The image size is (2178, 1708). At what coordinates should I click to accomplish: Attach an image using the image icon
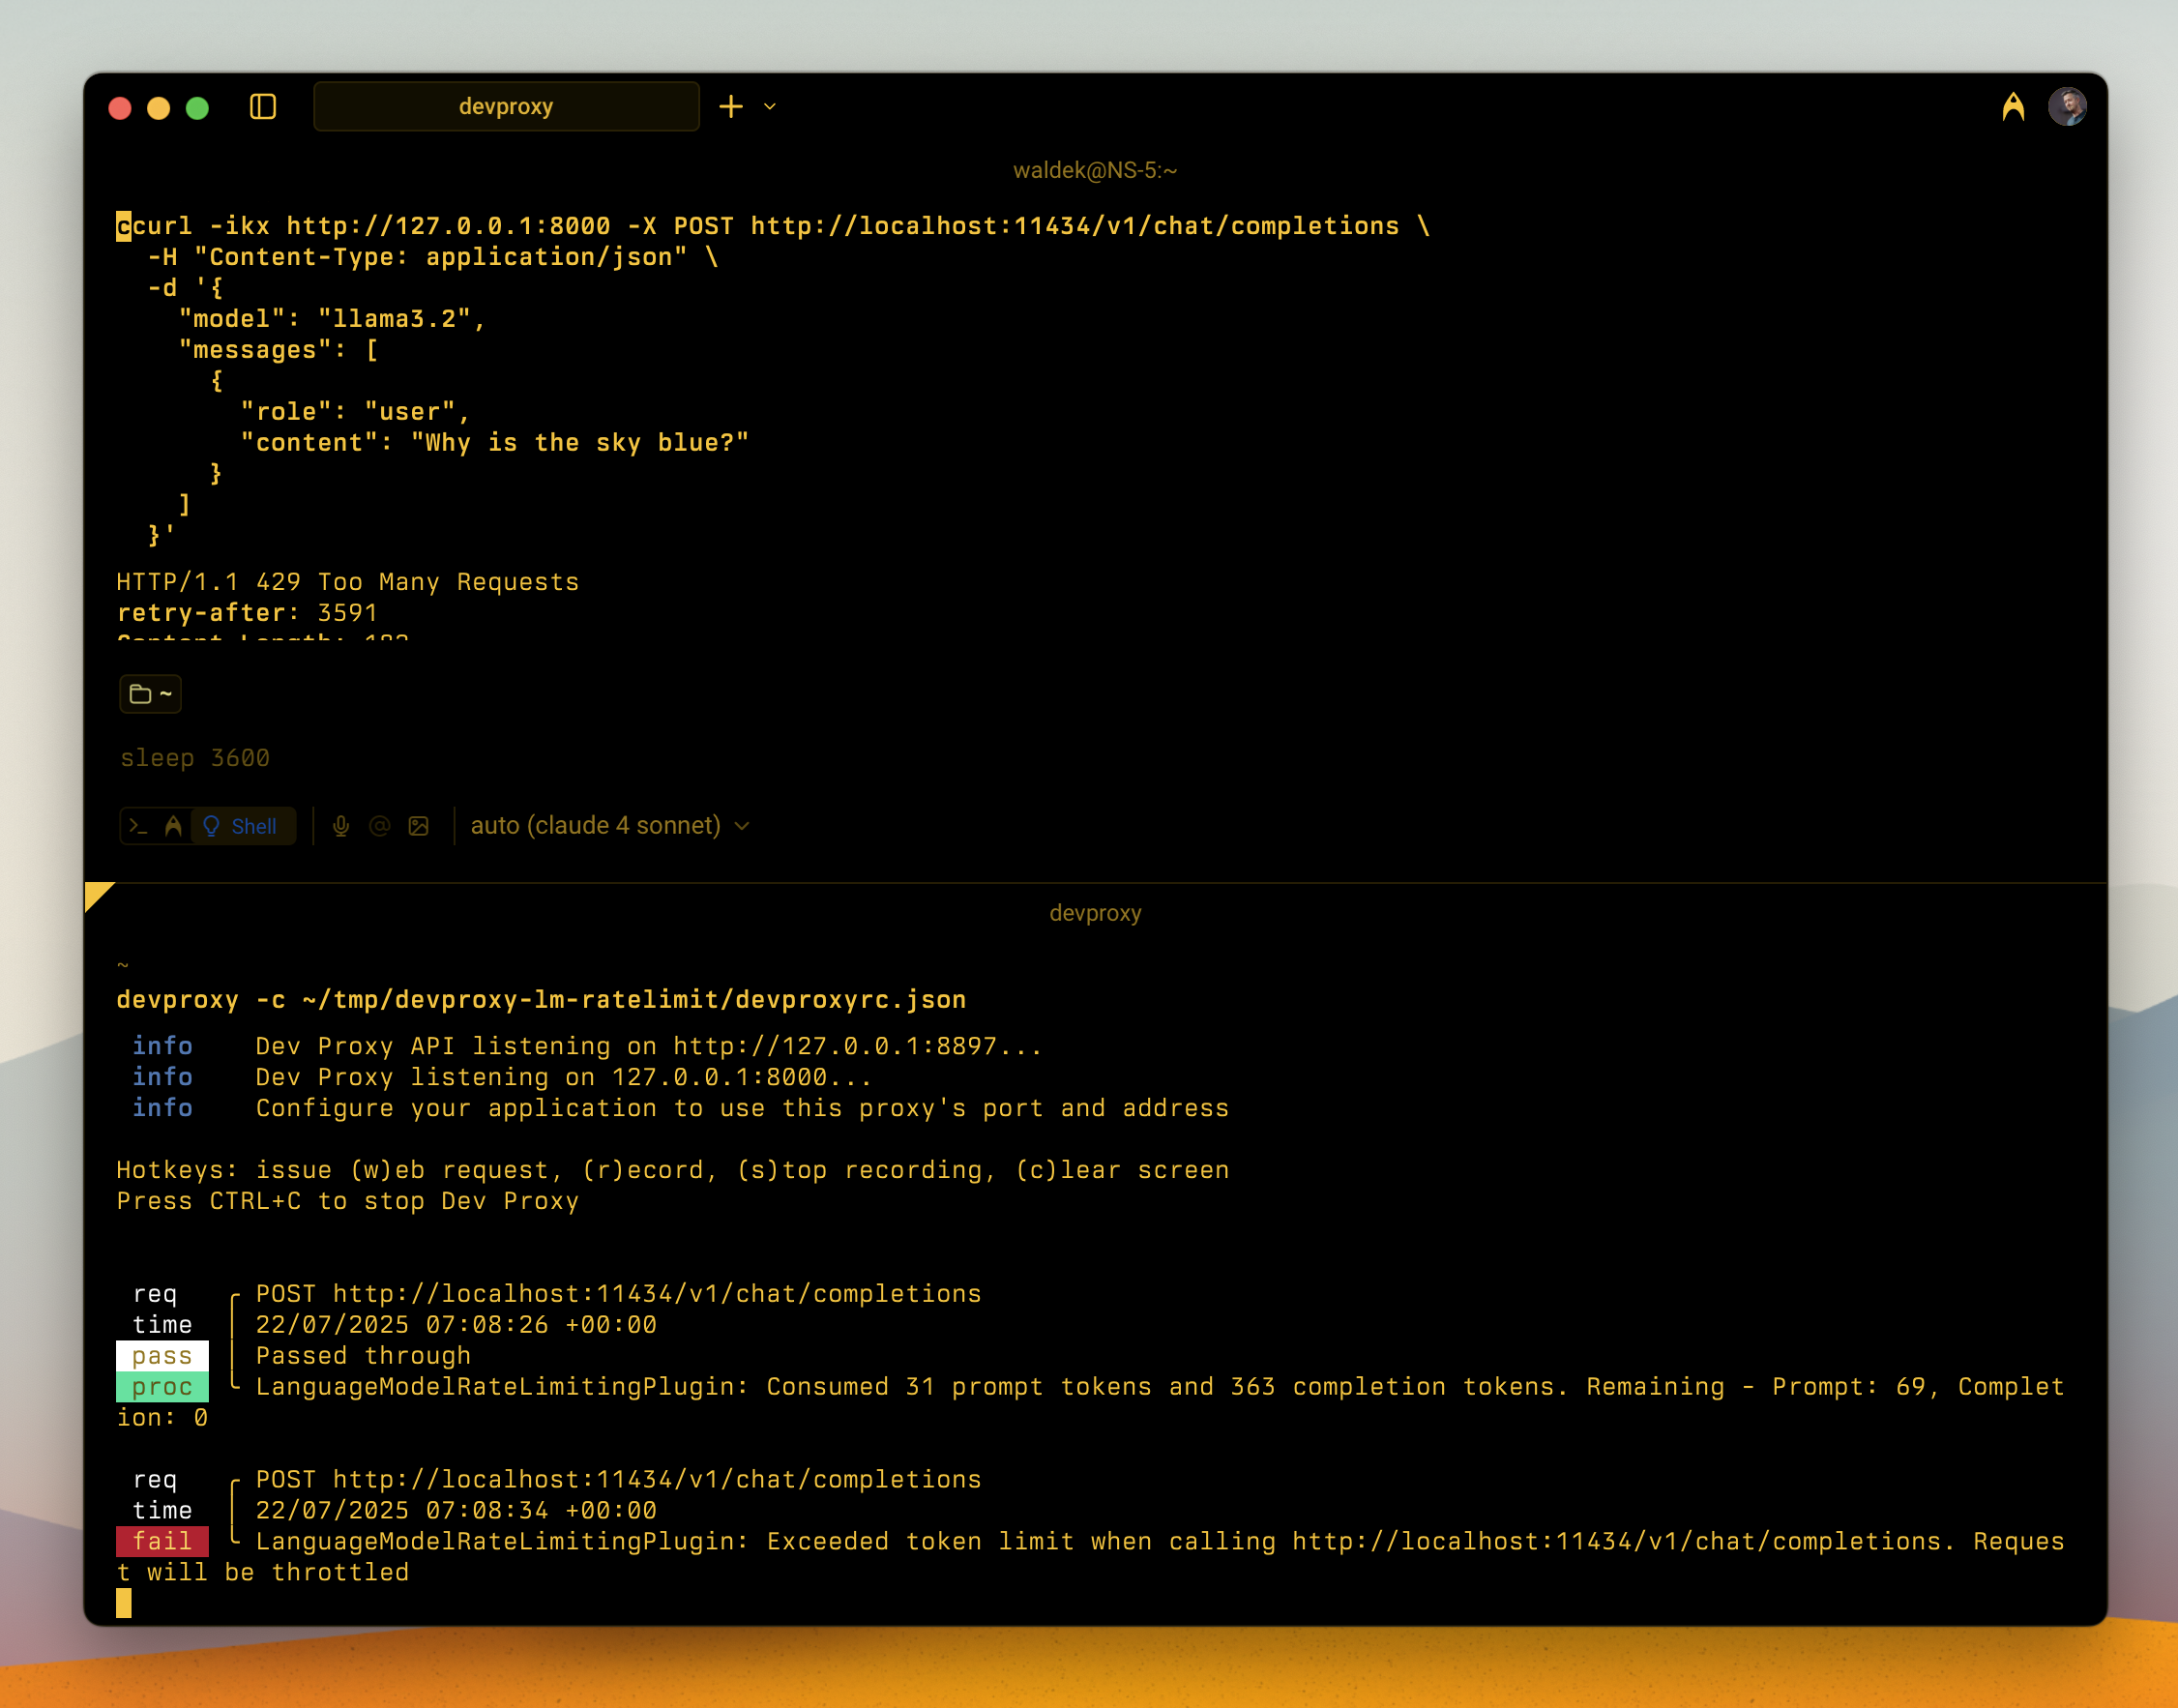coord(419,826)
